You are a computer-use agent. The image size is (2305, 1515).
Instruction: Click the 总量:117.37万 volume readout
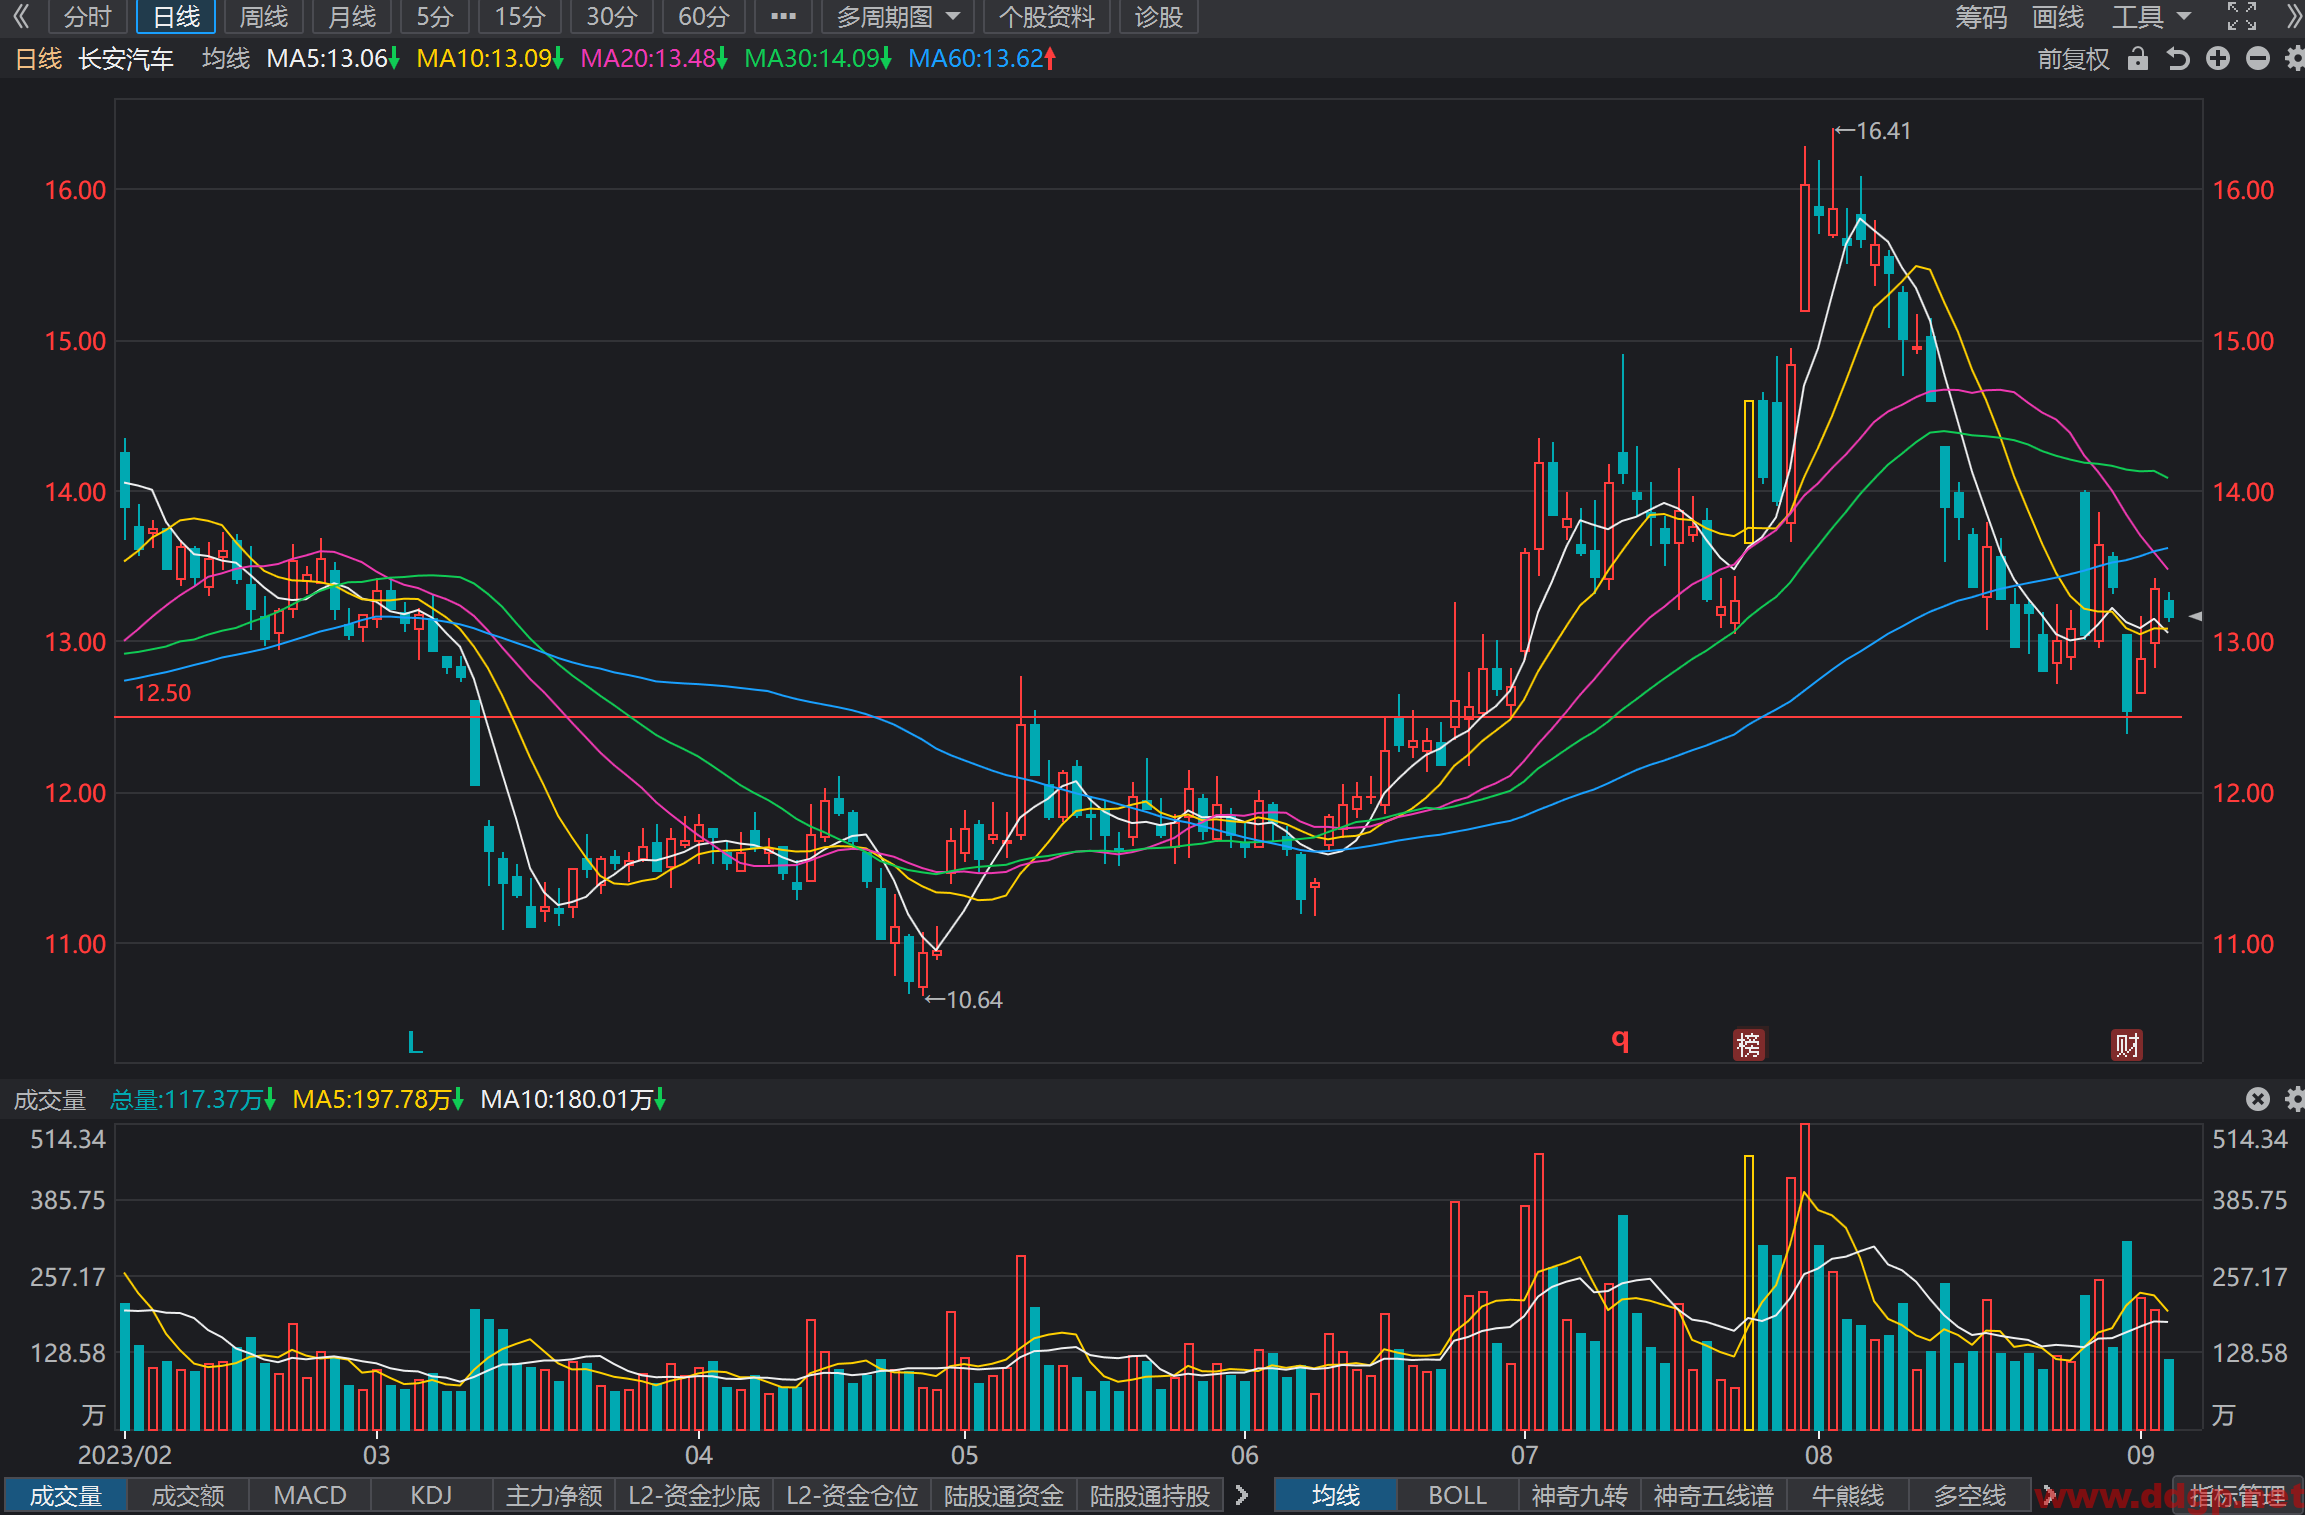click(x=192, y=1100)
